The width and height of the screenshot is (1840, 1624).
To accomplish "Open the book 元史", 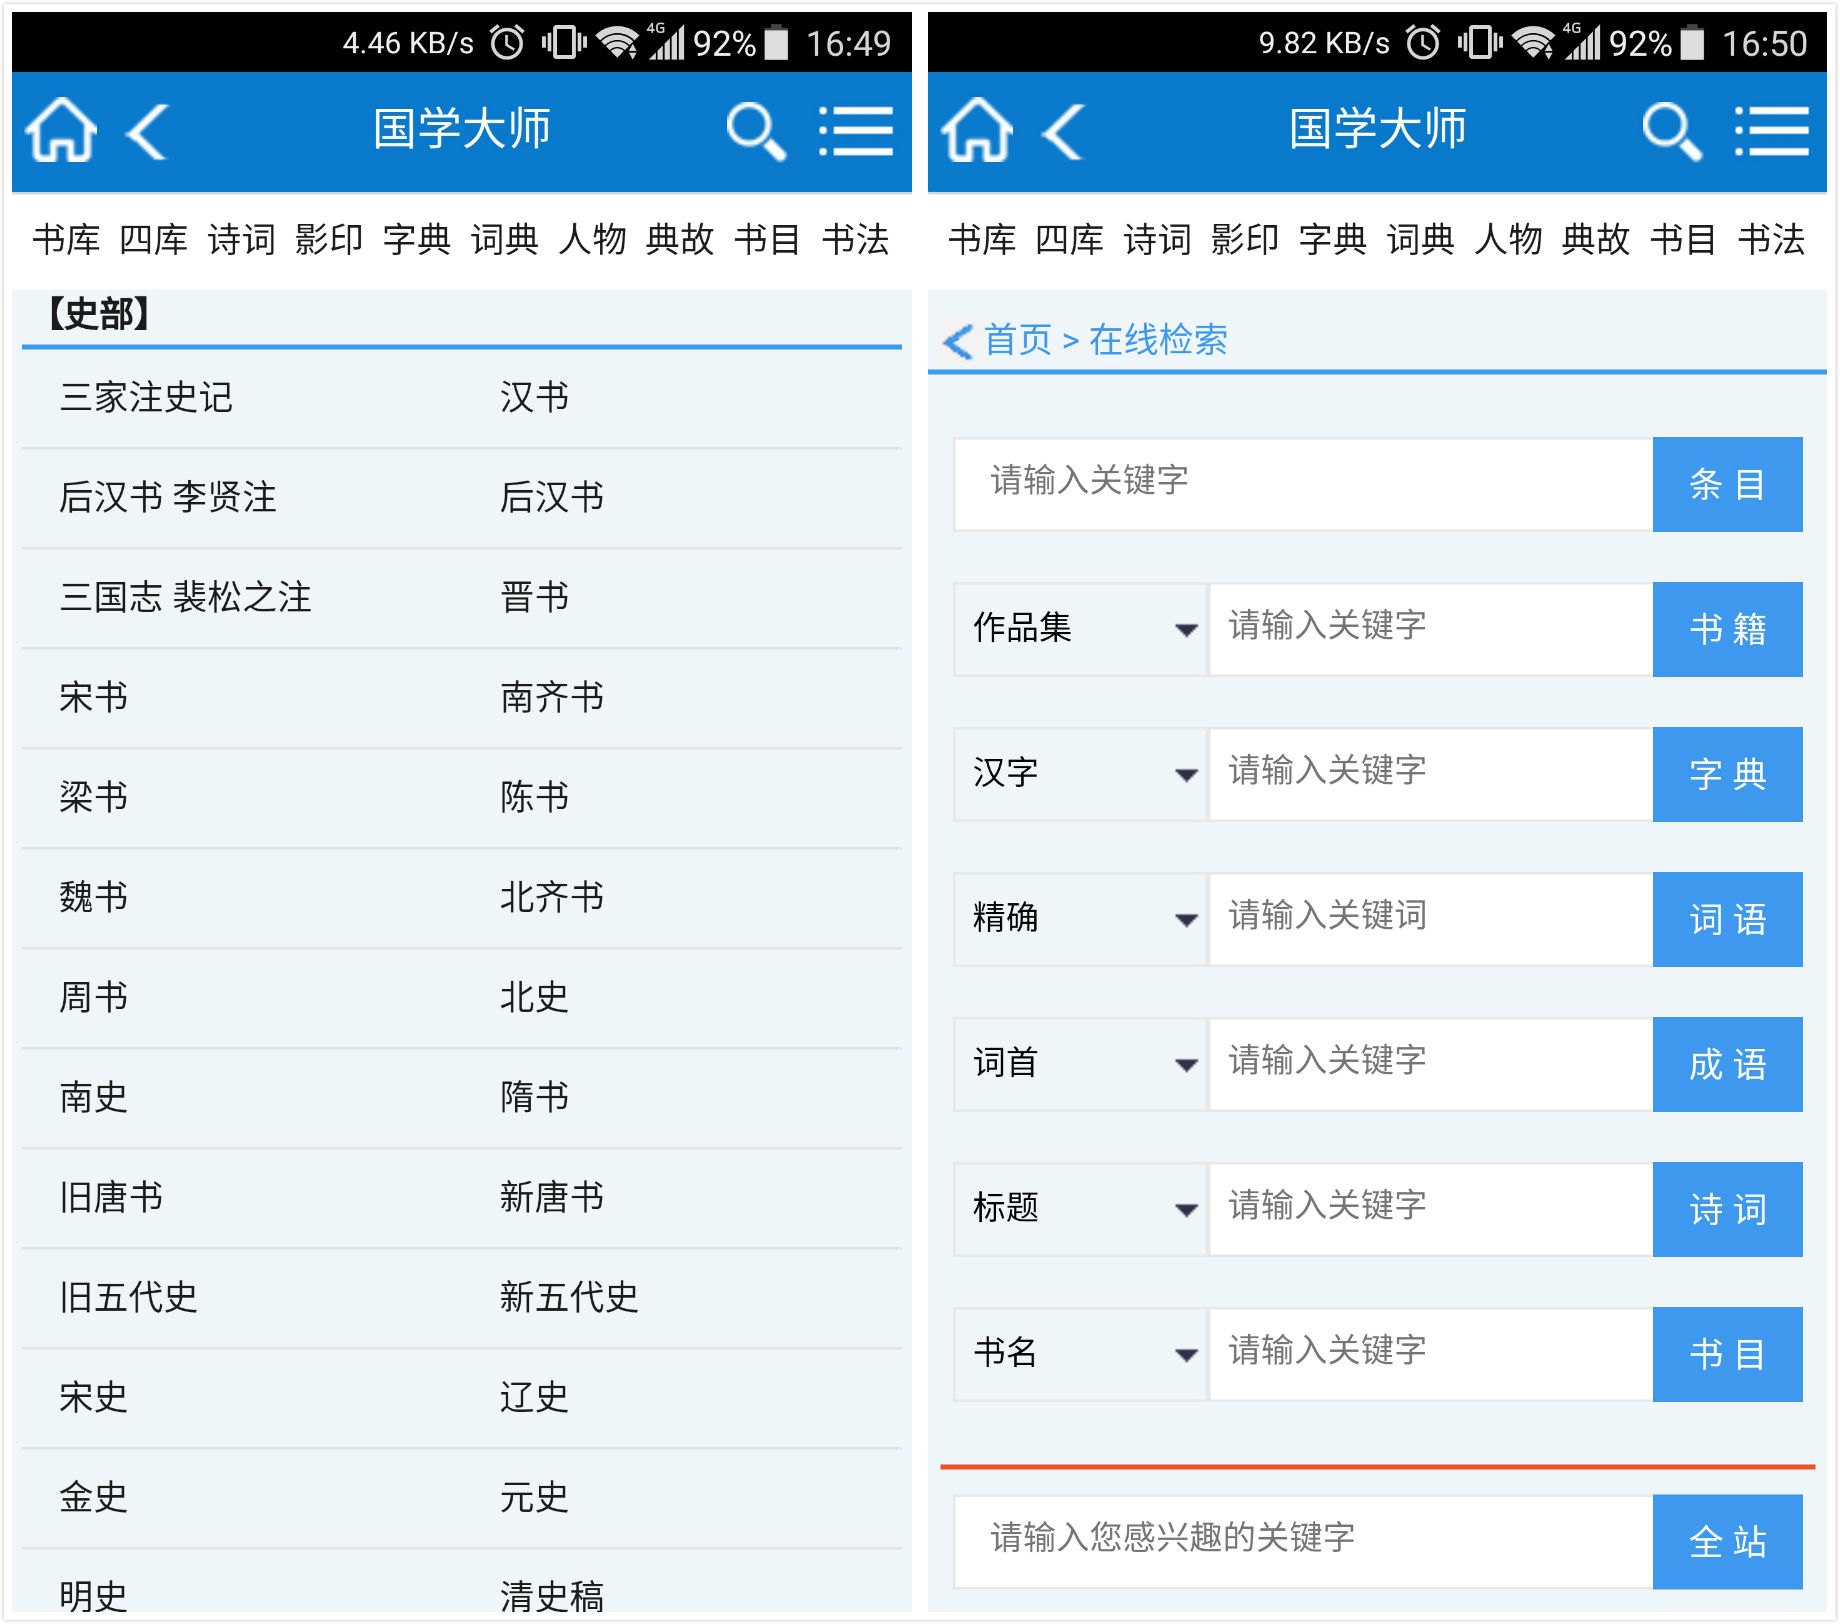I will tap(534, 1498).
